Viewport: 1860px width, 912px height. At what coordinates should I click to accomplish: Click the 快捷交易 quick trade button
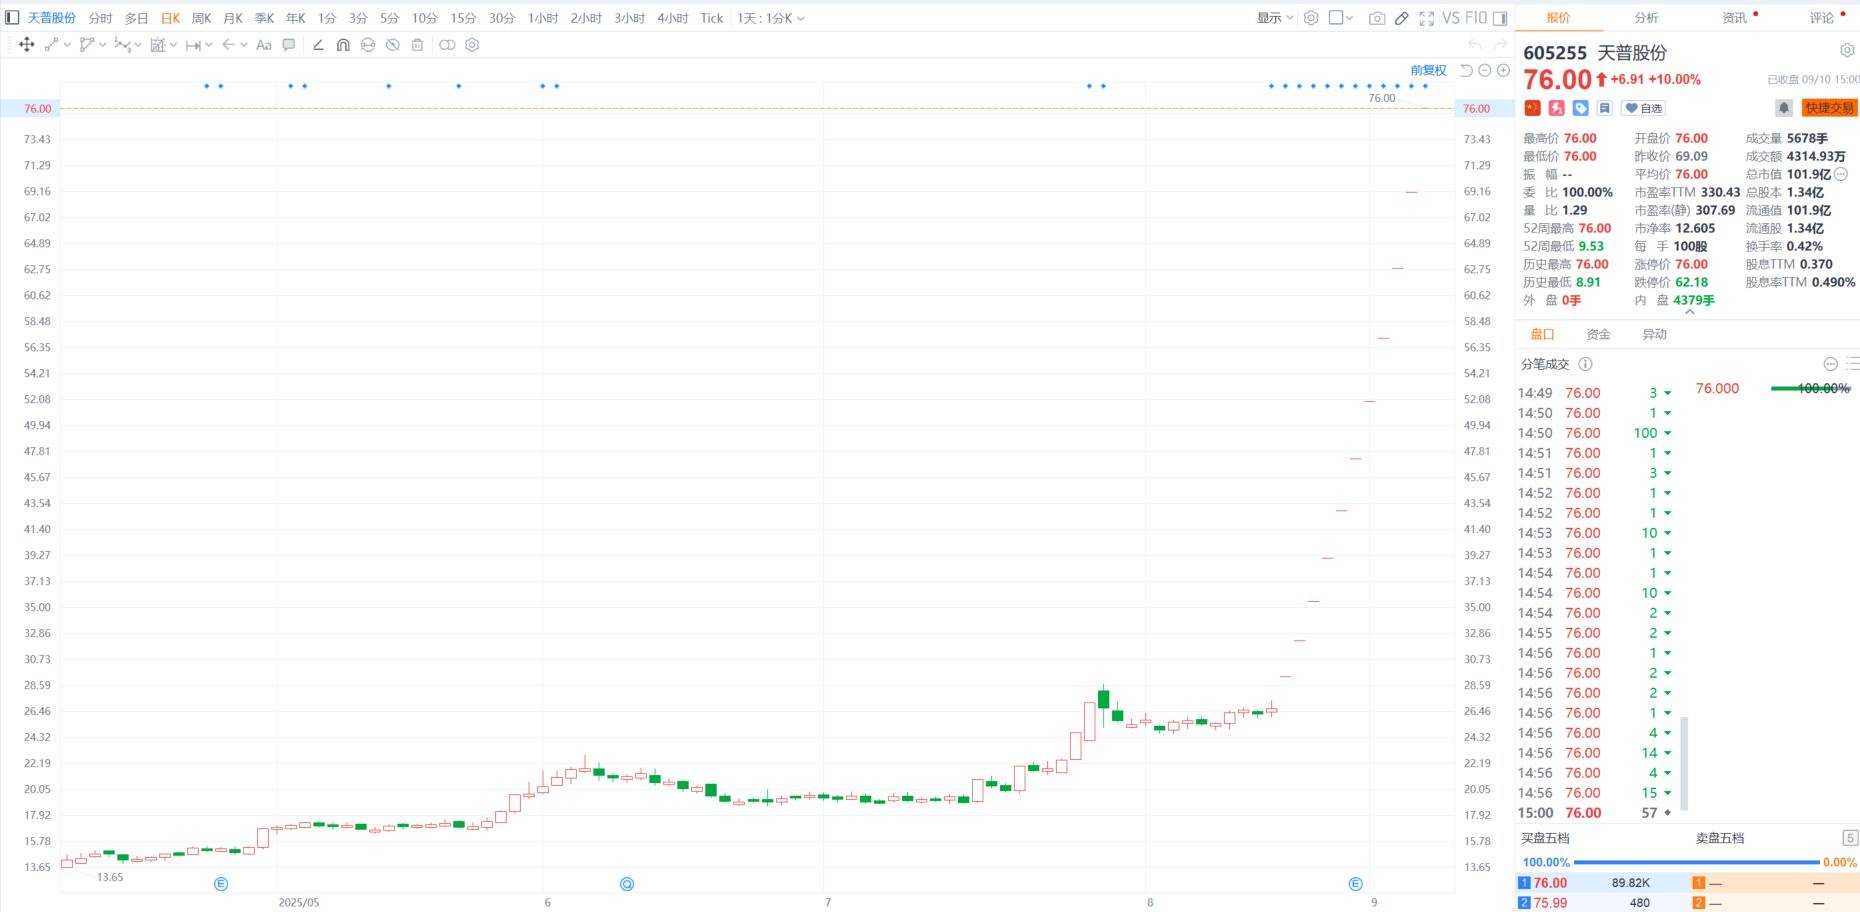tap(1829, 108)
